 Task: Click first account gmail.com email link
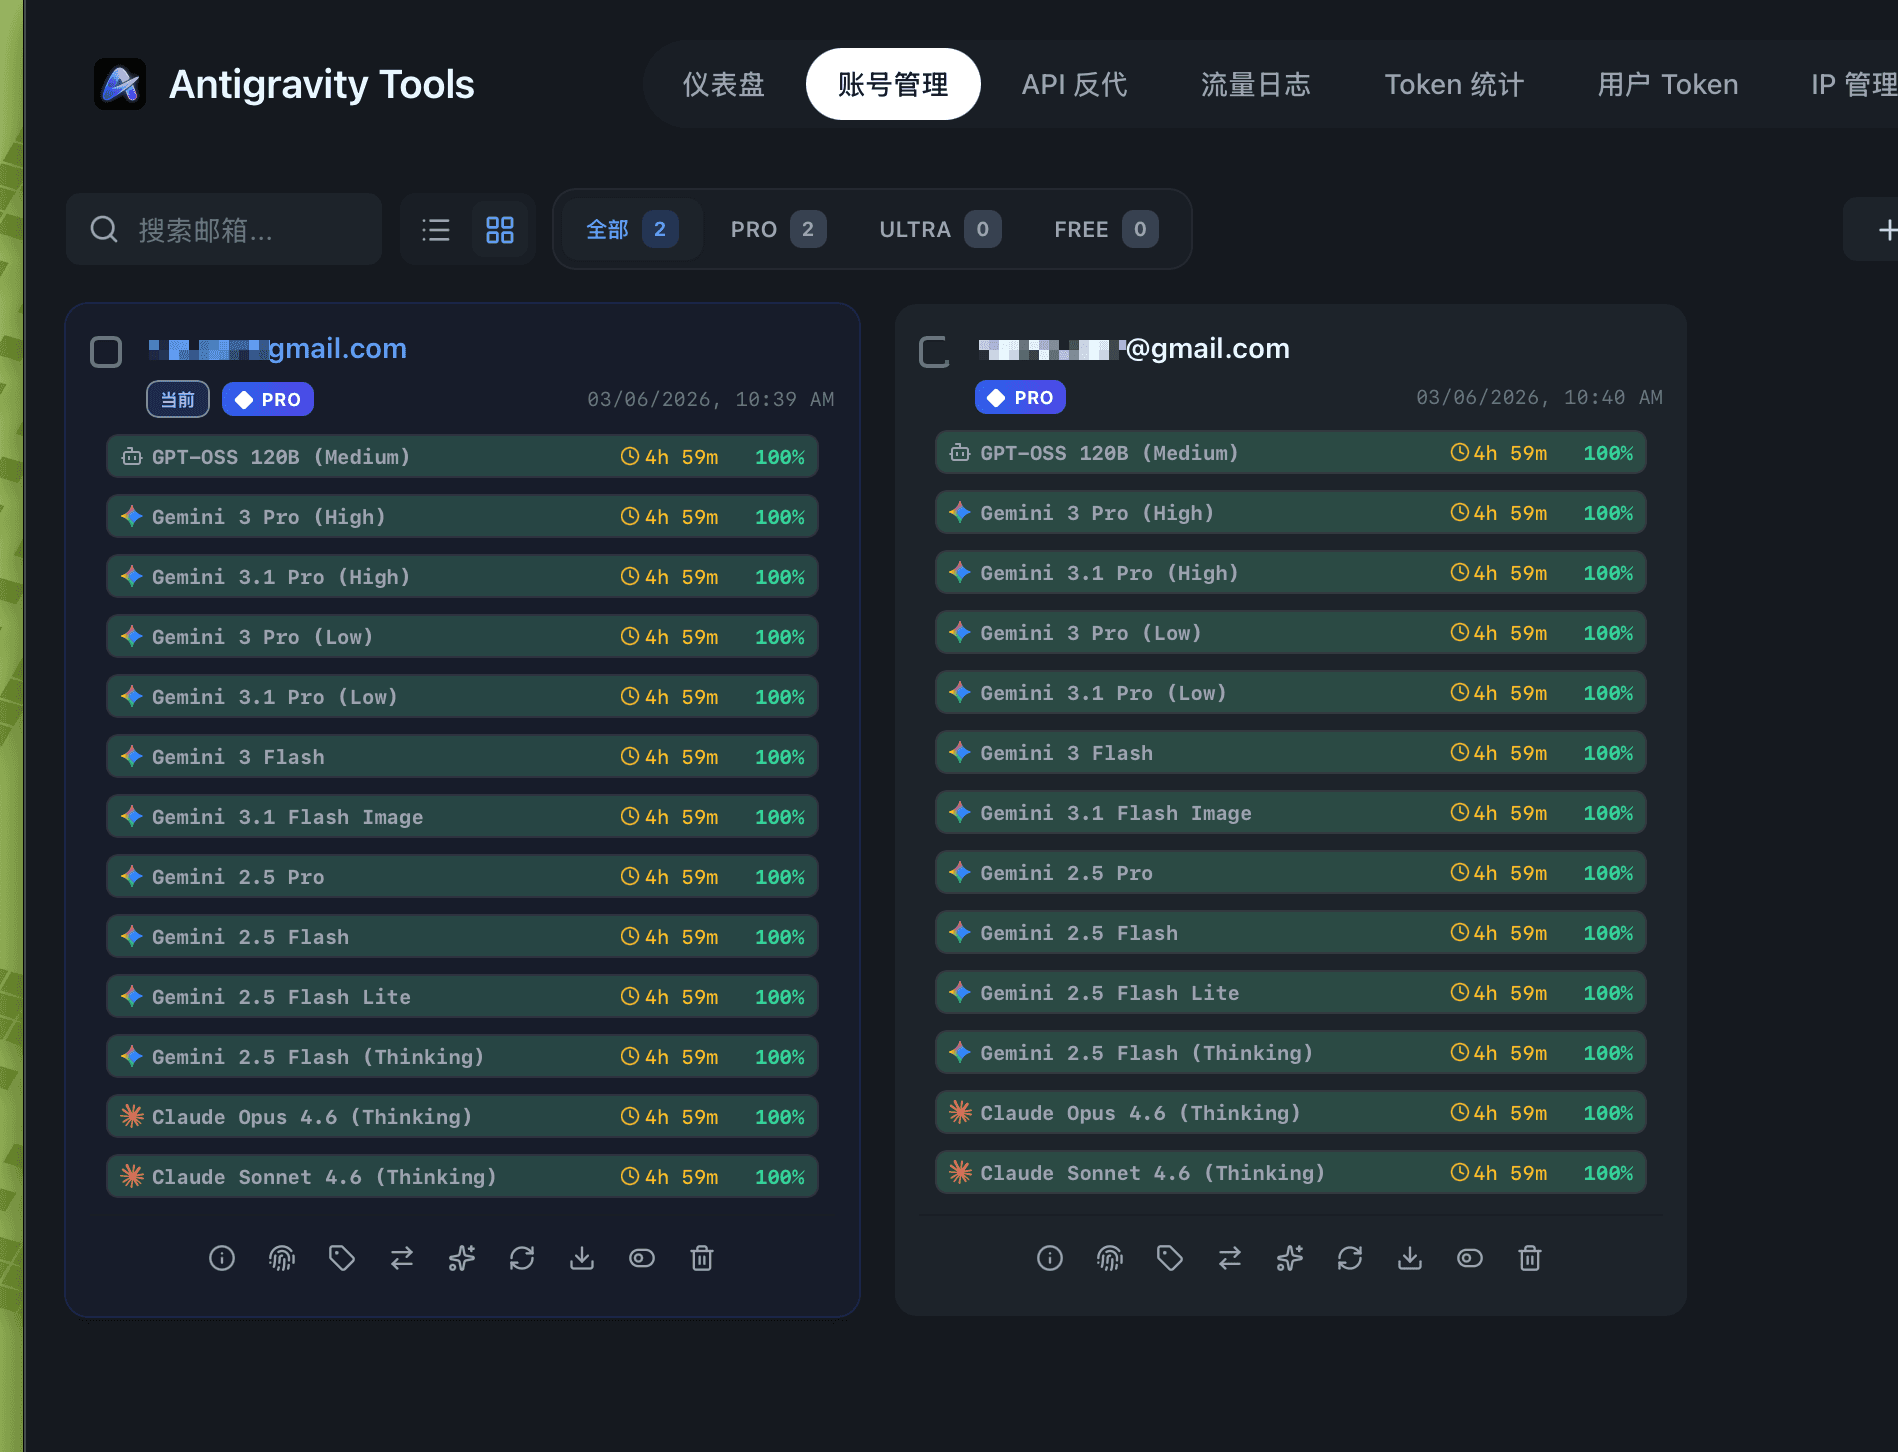point(278,348)
